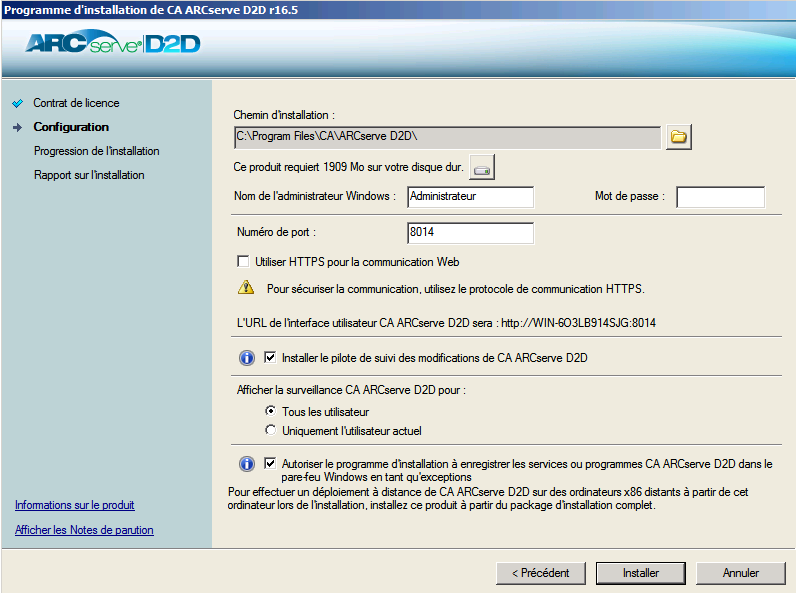Focus the Nom de l'administrateur Windows field
The width and height of the screenshot is (796, 593).
[471, 197]
